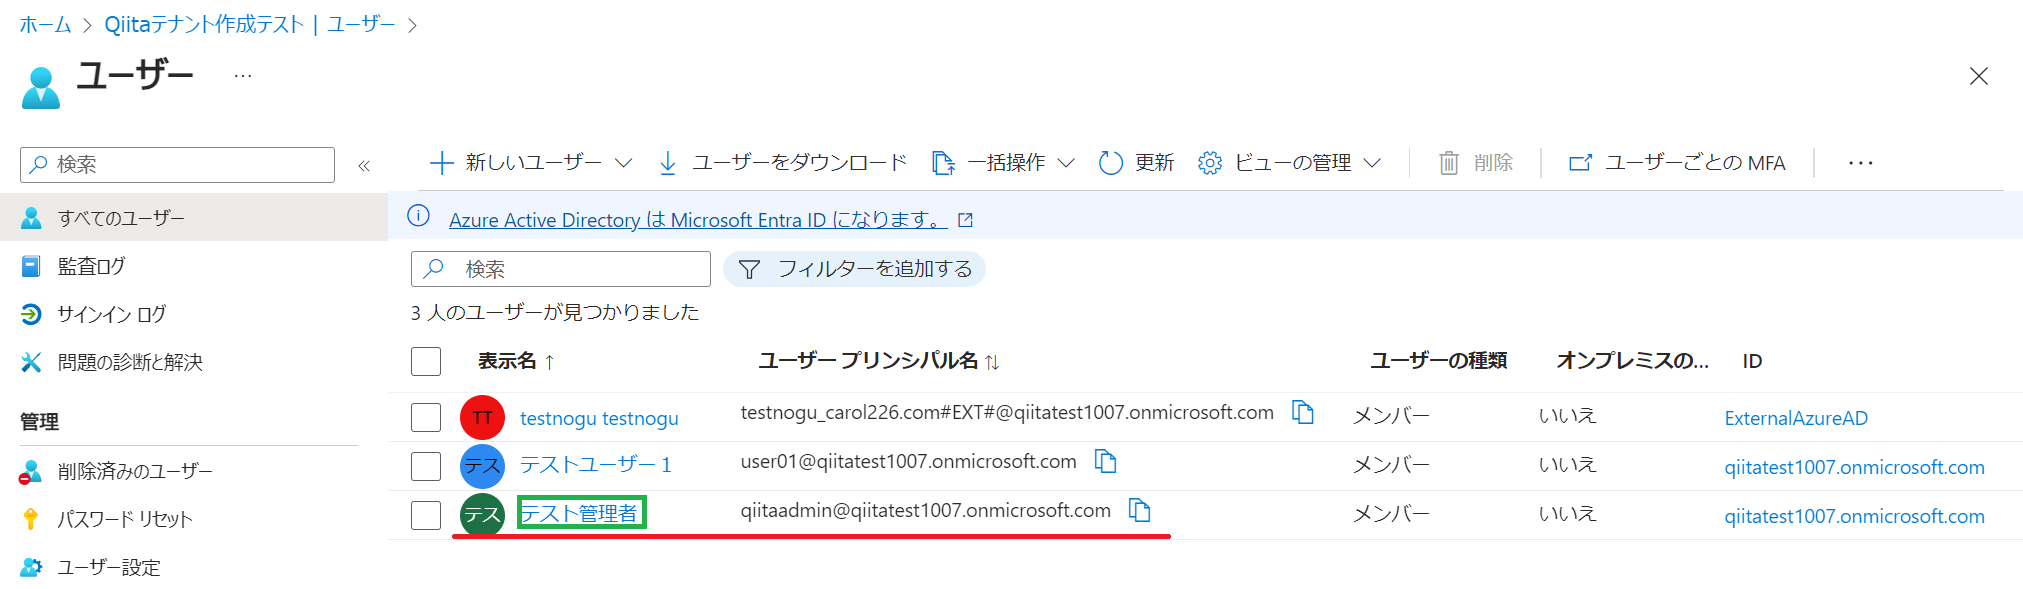
Task: Open サインイン ログ in the sidebar
Action: click(111, 314)
